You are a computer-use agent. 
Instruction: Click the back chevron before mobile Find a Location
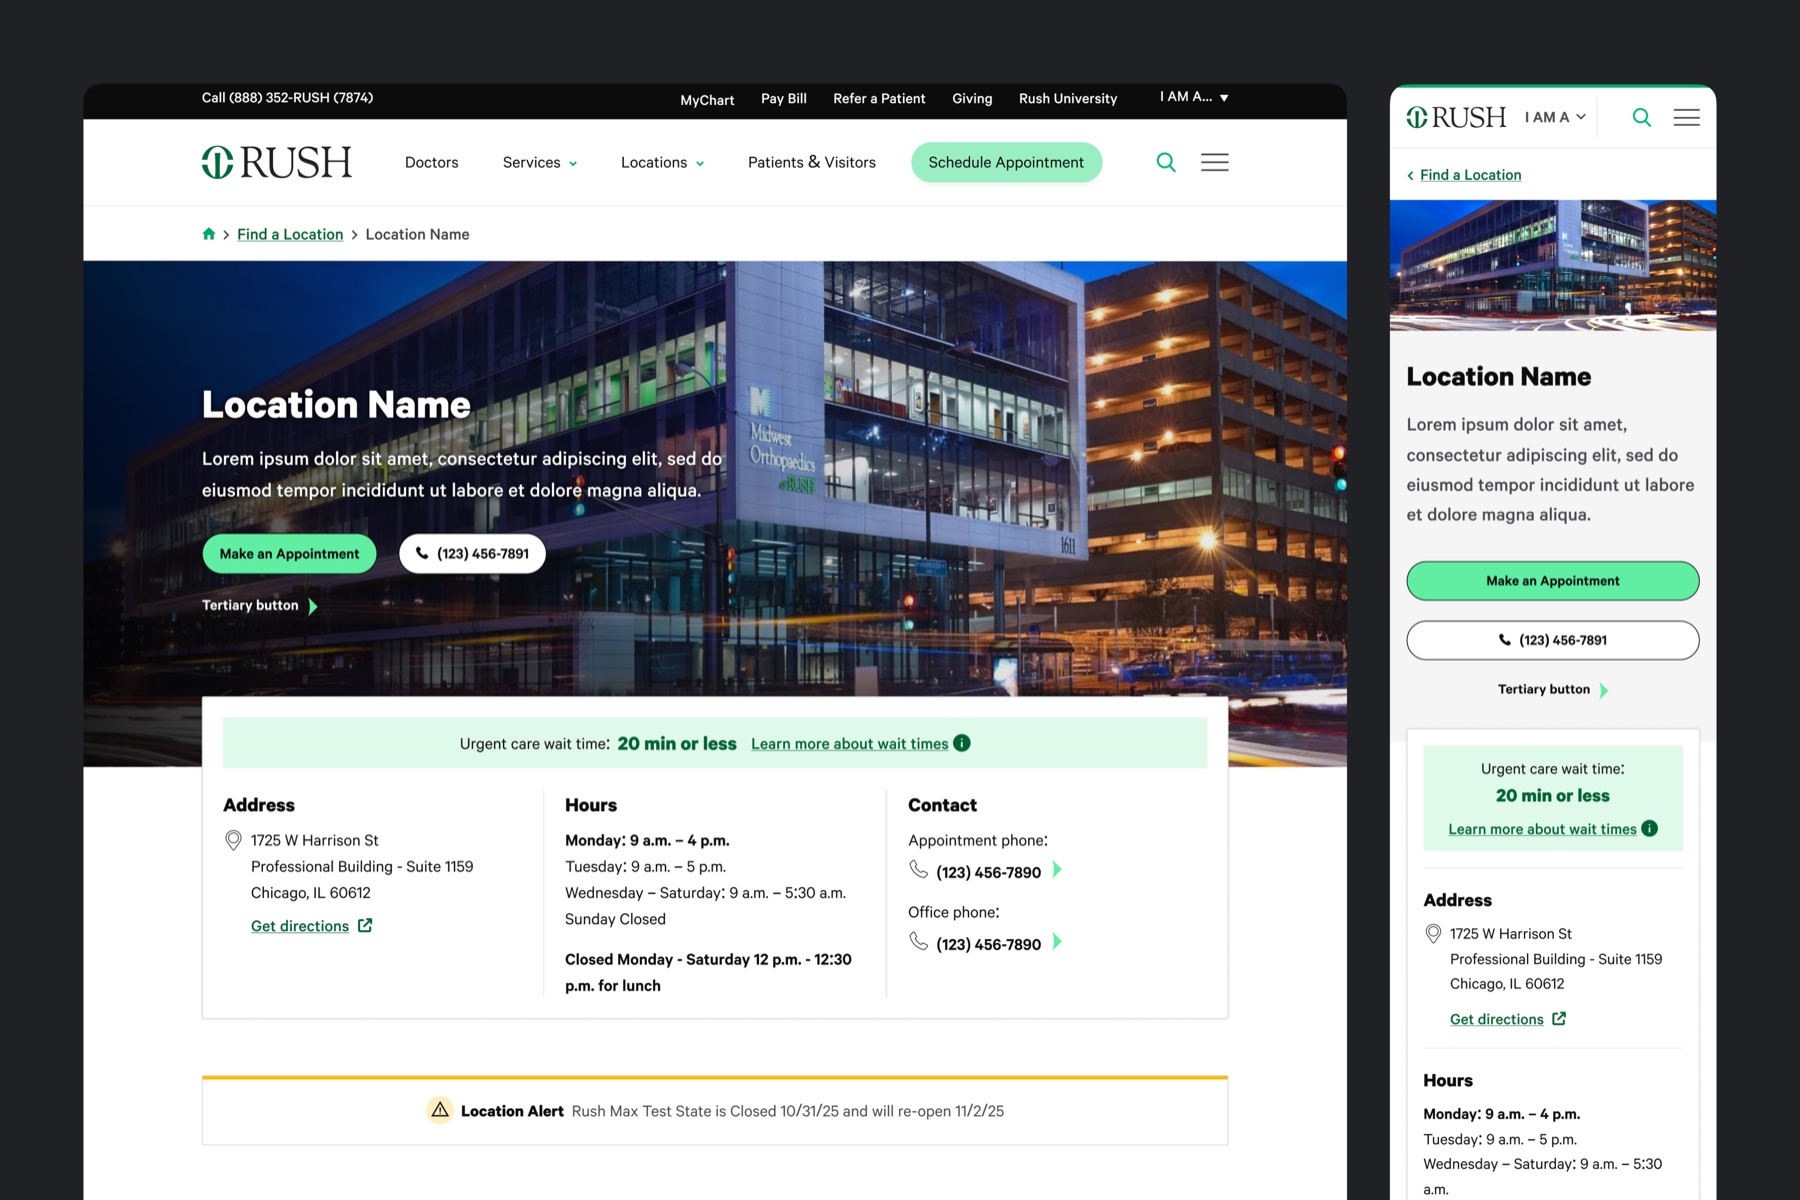coord(1410,176)
